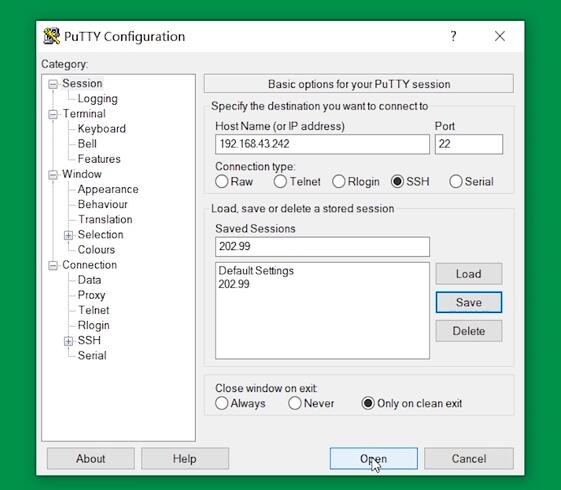This screenshot has width=561, height=490.
Task: Open the Session category
Action: click(x=82, y=83)
